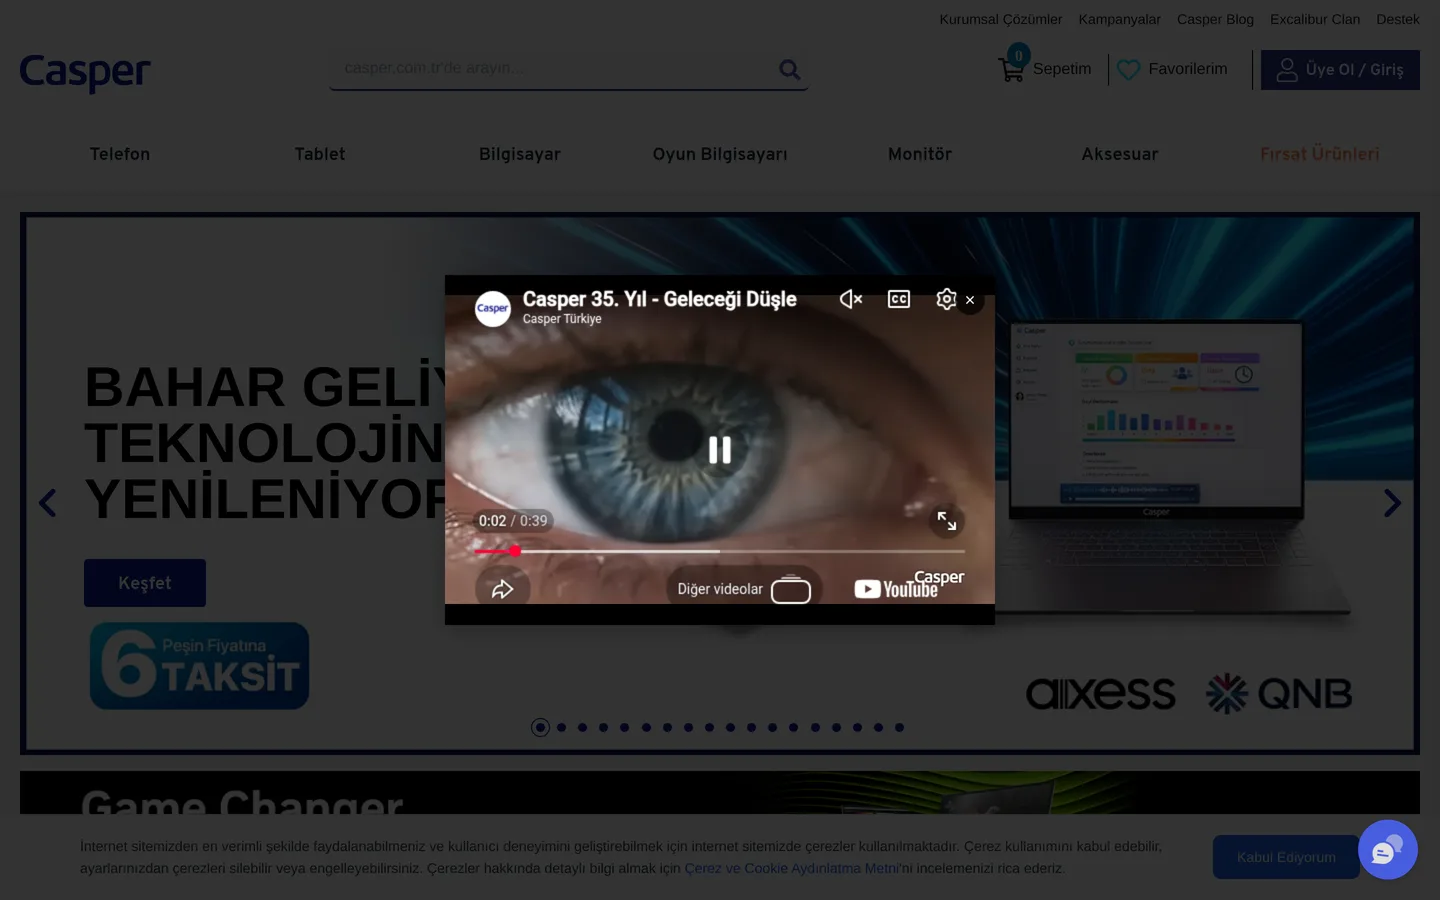Select the first carousel dot
The height and width of the screenshot is (900, 1440).
pos(540,728)
